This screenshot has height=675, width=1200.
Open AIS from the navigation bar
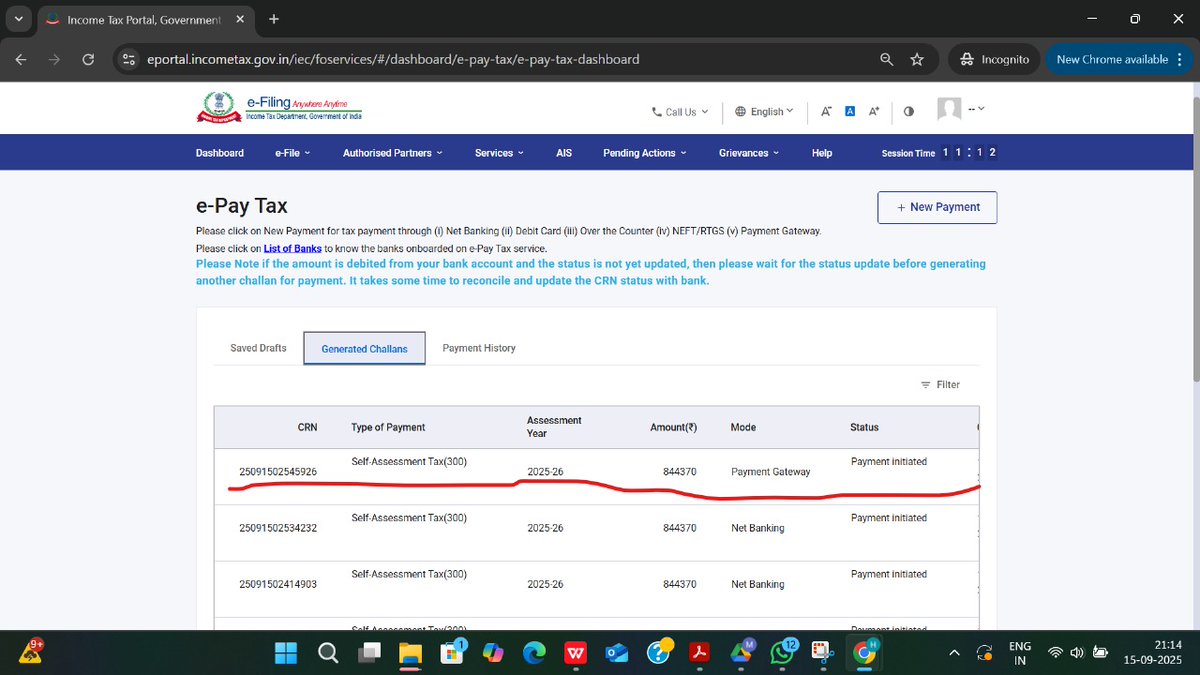pos(564,153)
